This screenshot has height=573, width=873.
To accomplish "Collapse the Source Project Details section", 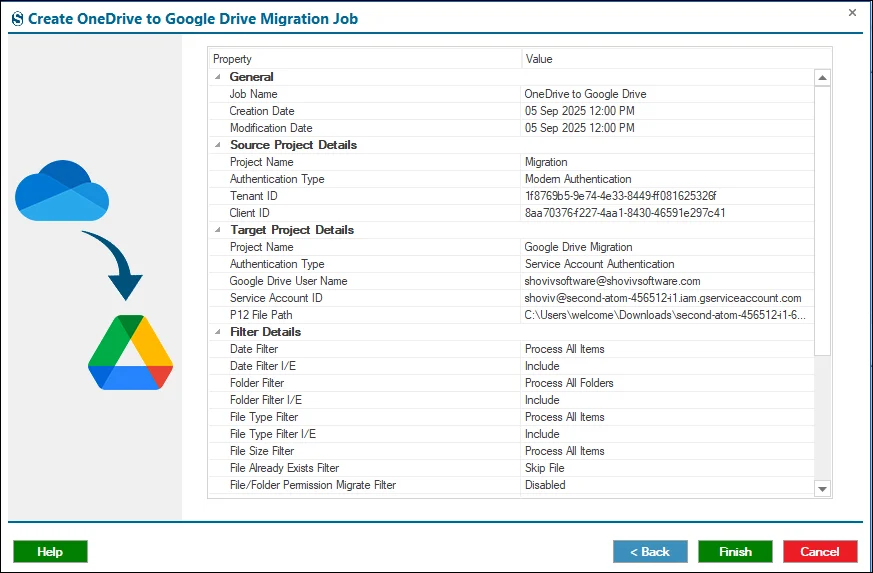I will click(x=217, y=145).
